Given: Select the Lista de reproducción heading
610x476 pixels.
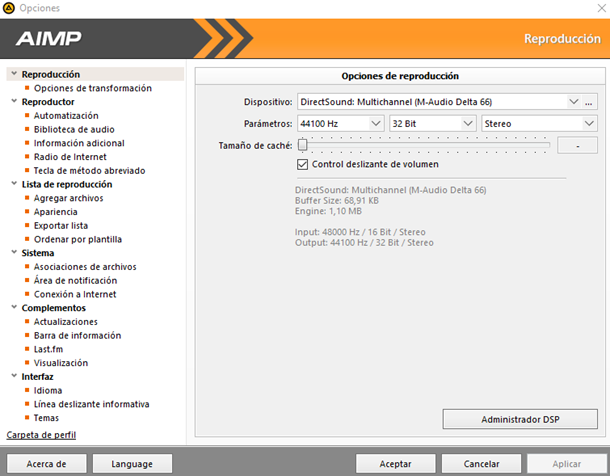Looking at the screenshot, I should point(67,184).
